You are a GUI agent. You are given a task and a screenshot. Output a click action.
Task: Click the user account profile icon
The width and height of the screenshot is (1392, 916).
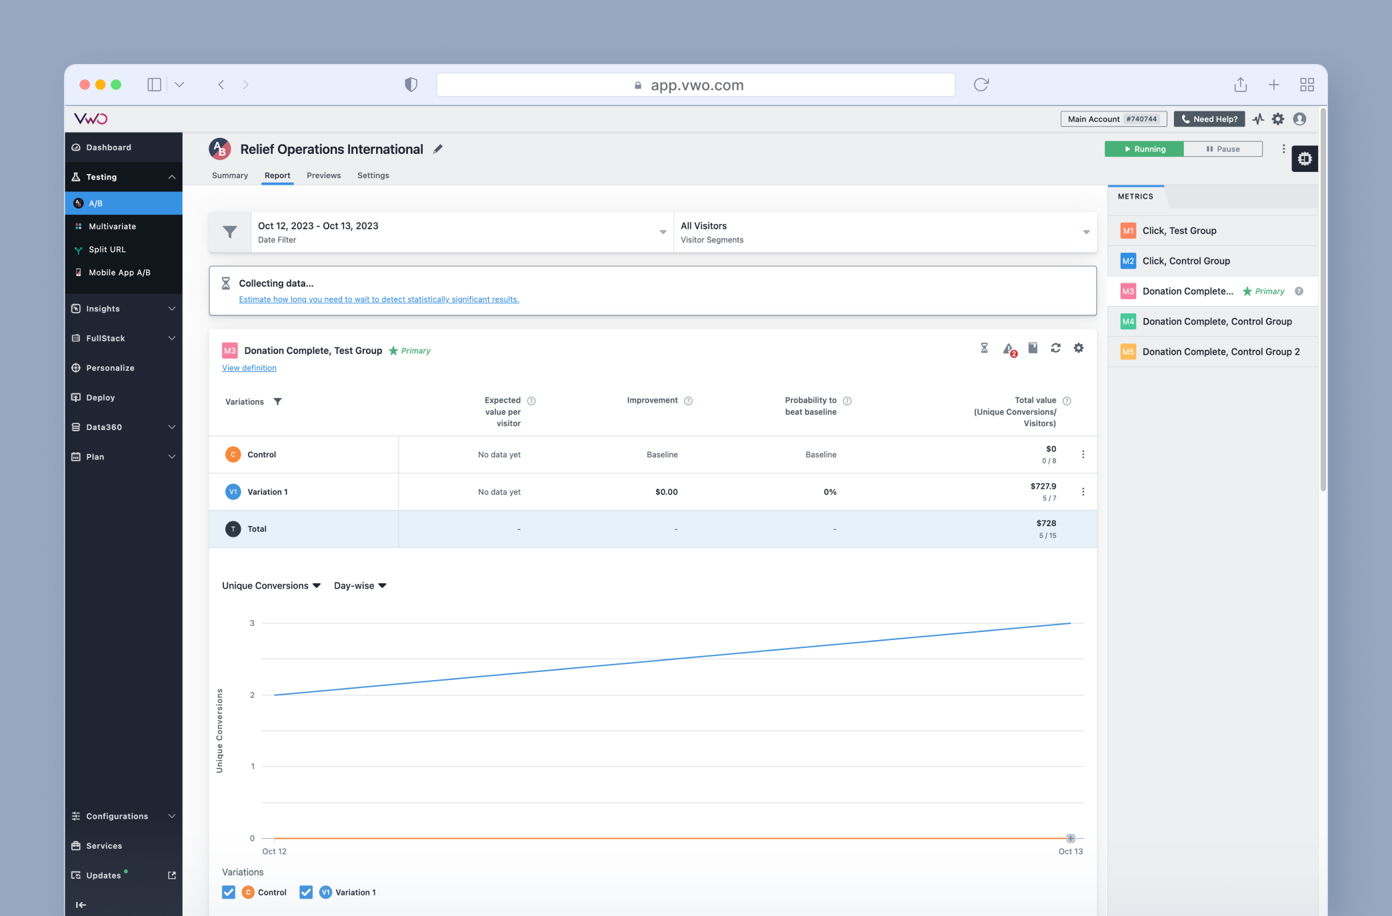tap(1300, 119)
